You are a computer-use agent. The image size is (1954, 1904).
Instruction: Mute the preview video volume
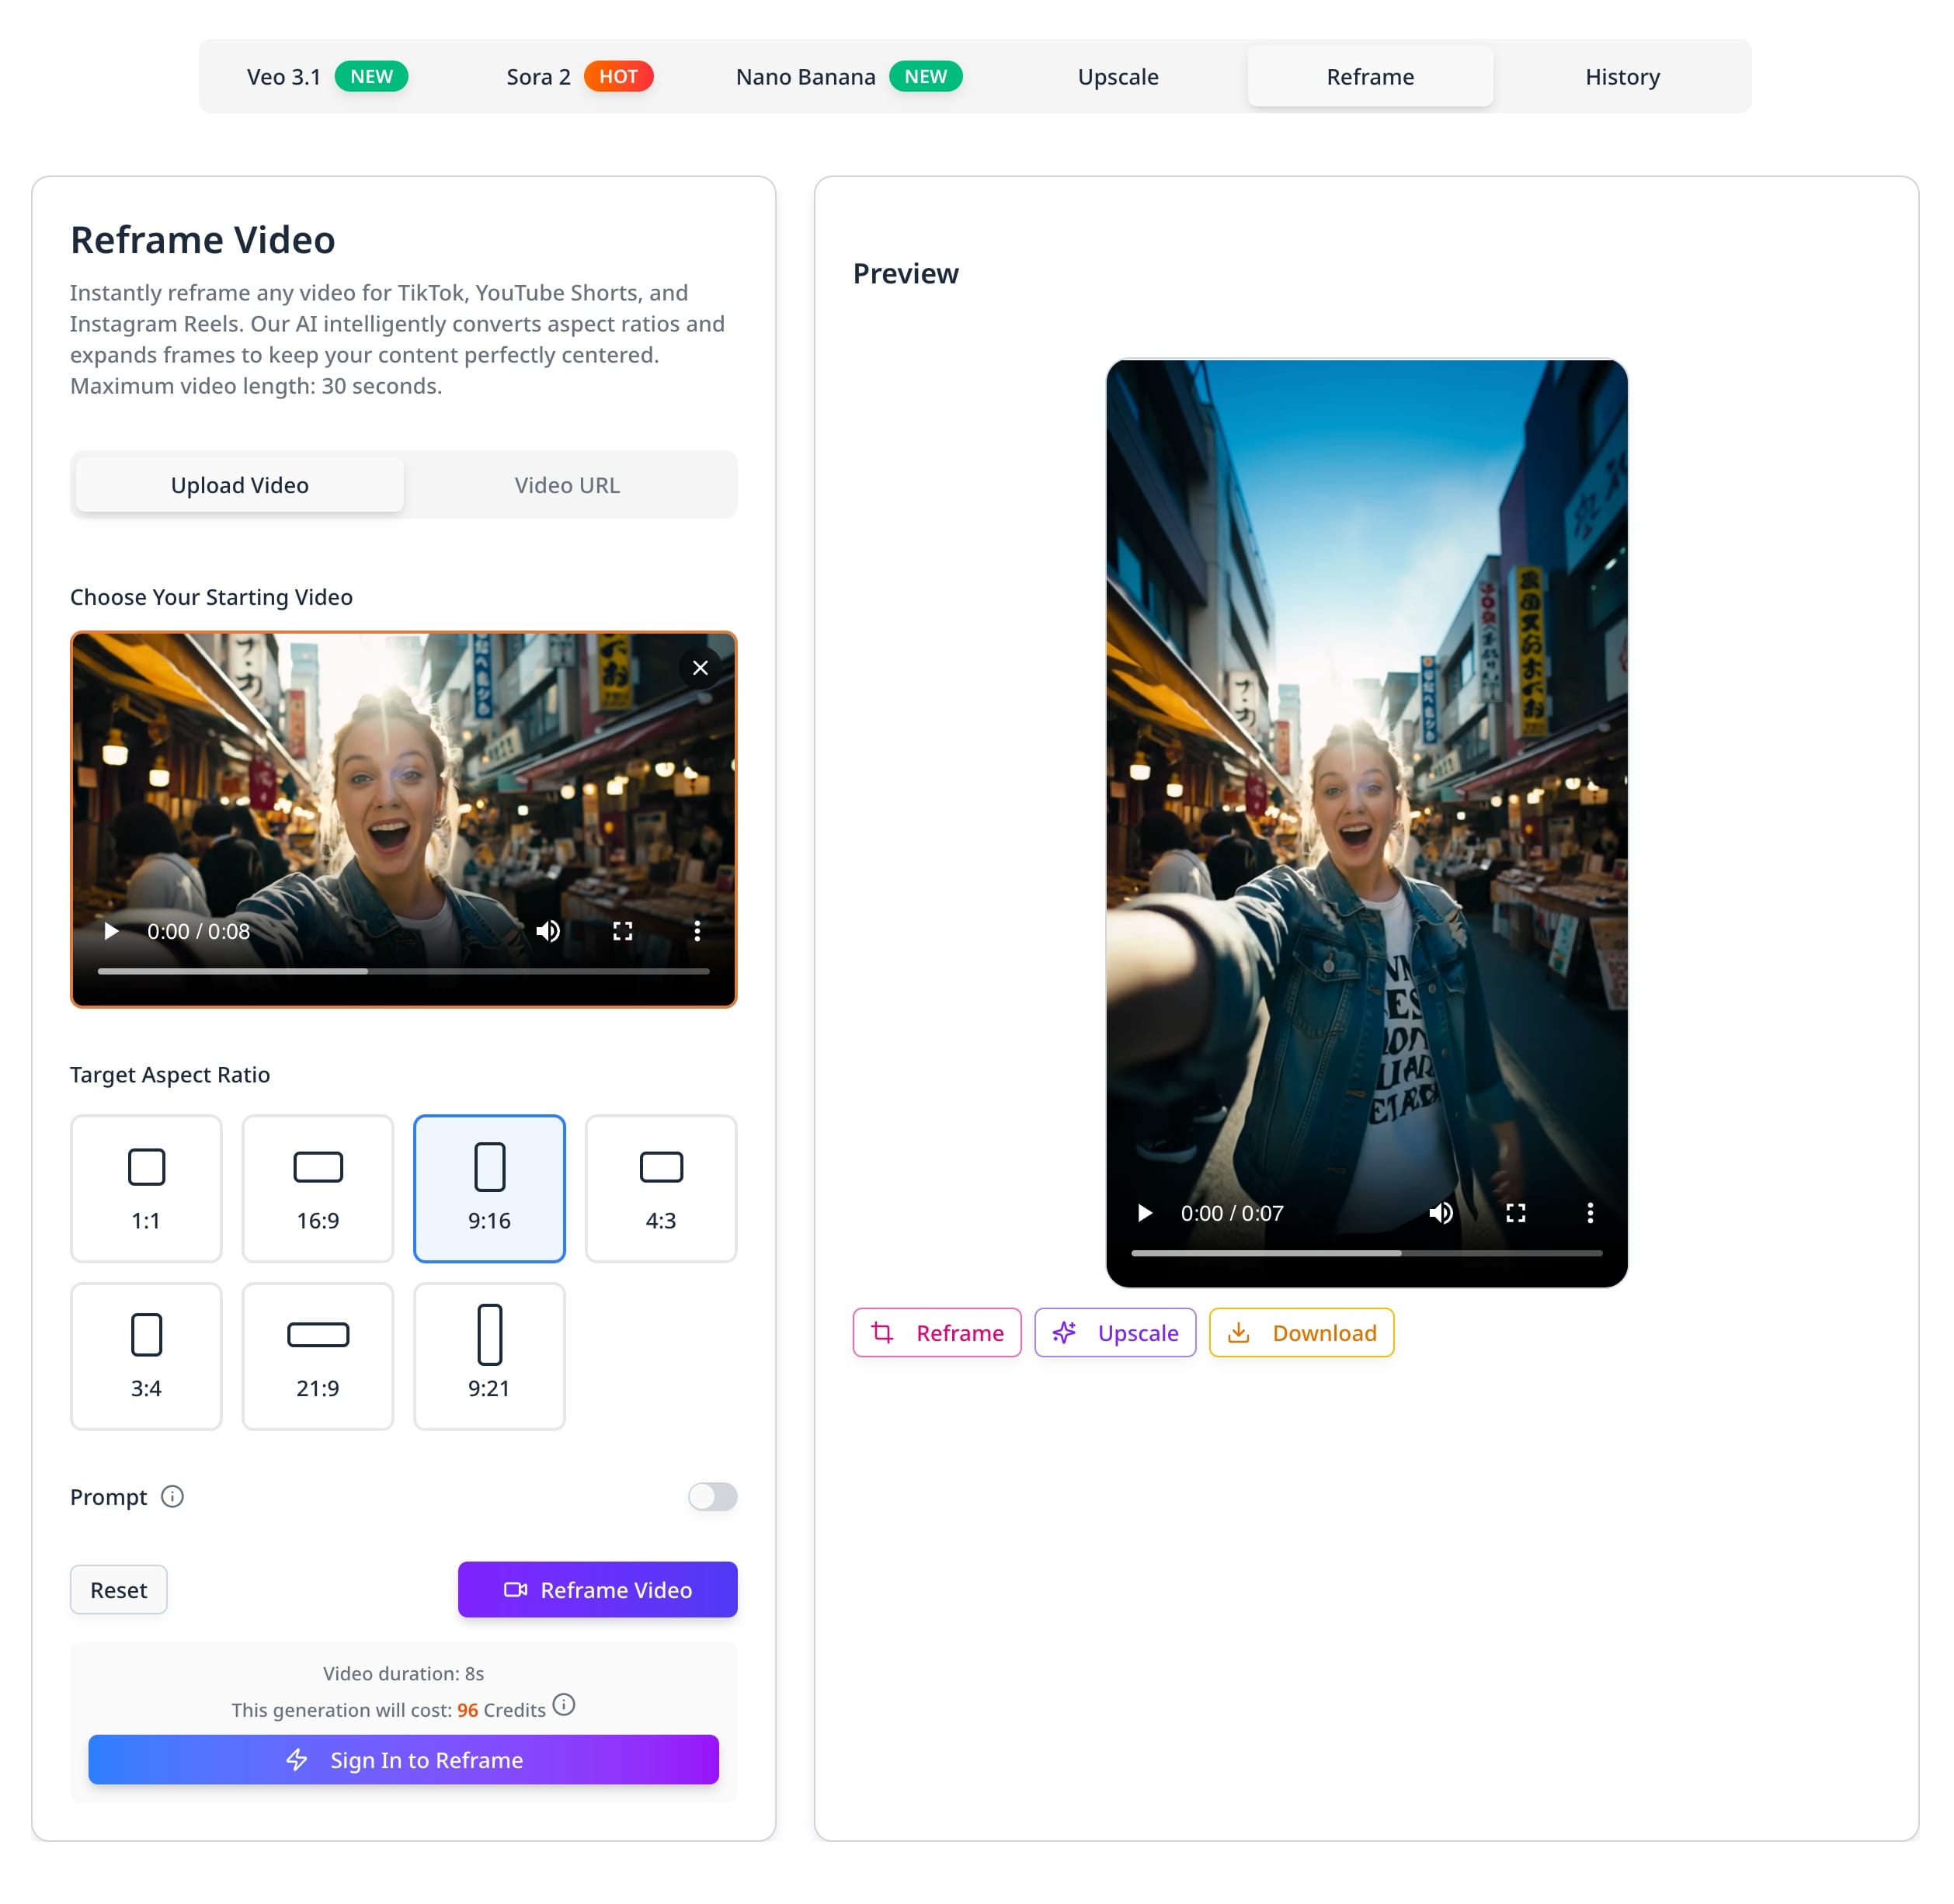pyautogui.click(x=1440, y=1213)
